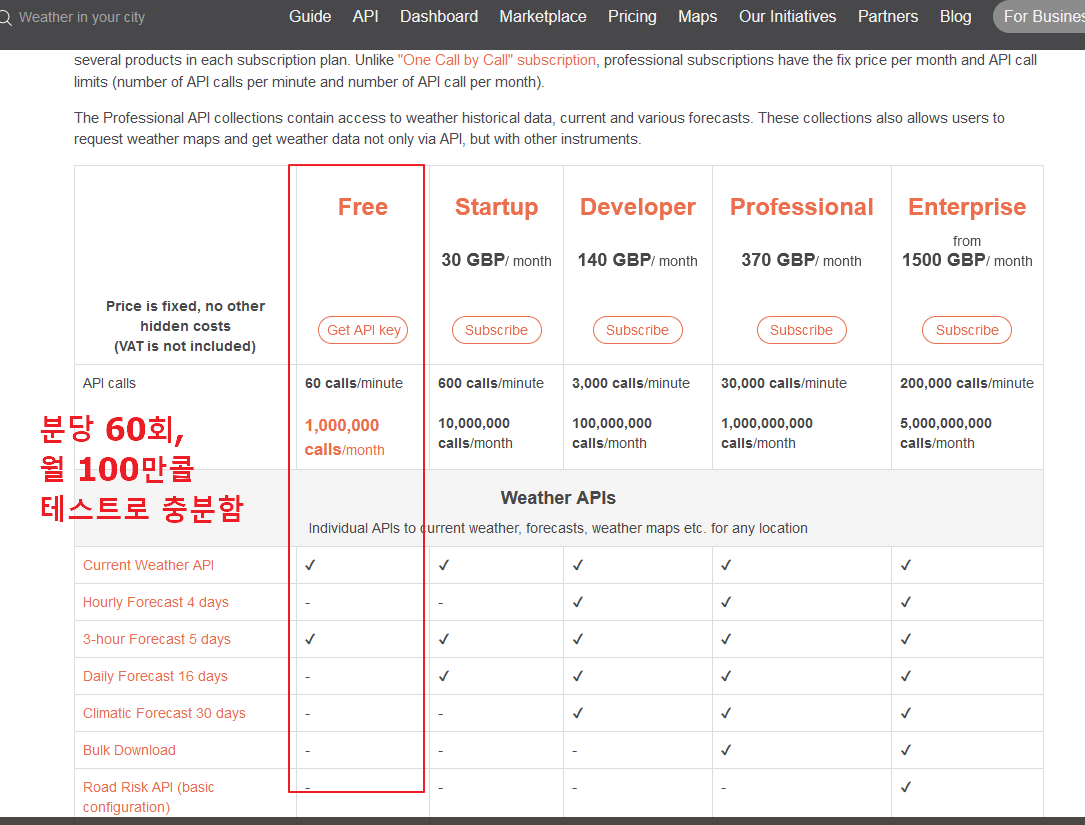Subscribe to the Enterprise plan
The image size is (1085, 825).
coord(967,330)
